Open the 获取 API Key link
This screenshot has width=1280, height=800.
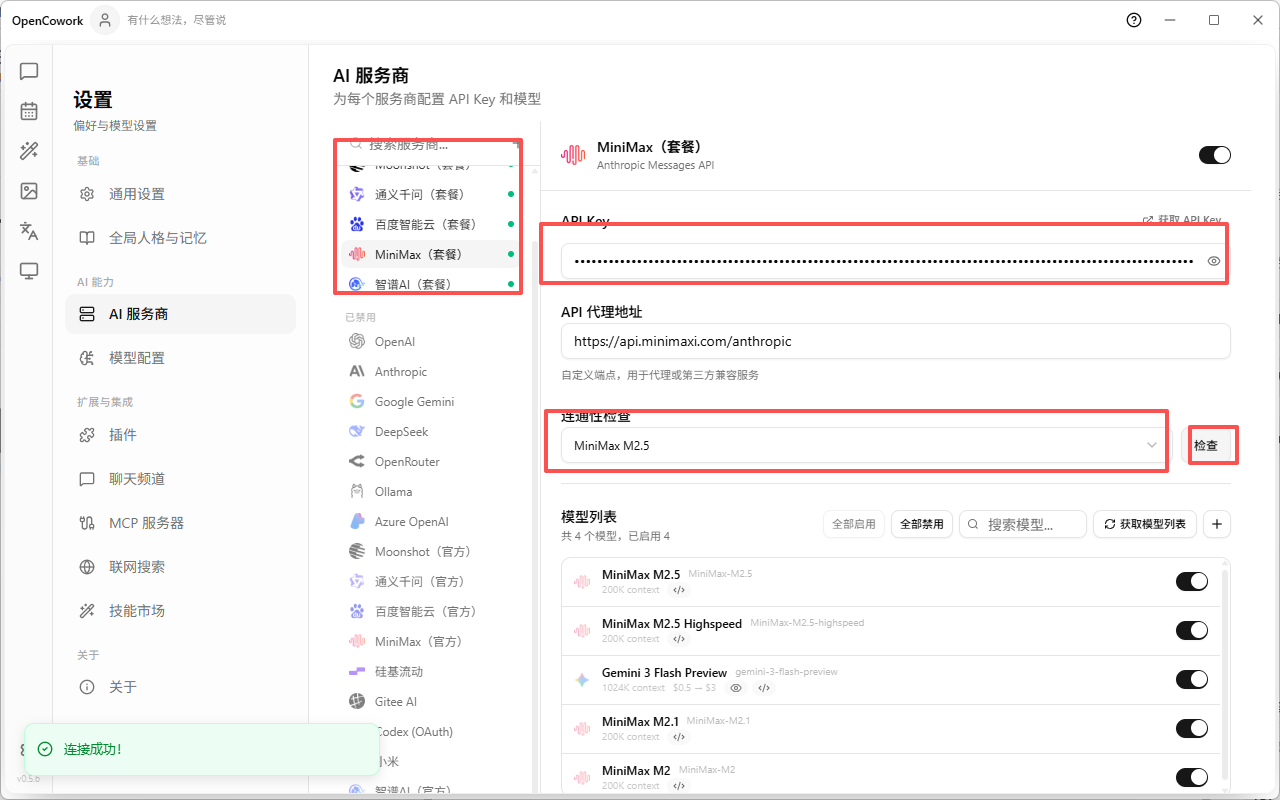tap(1182, 220)
